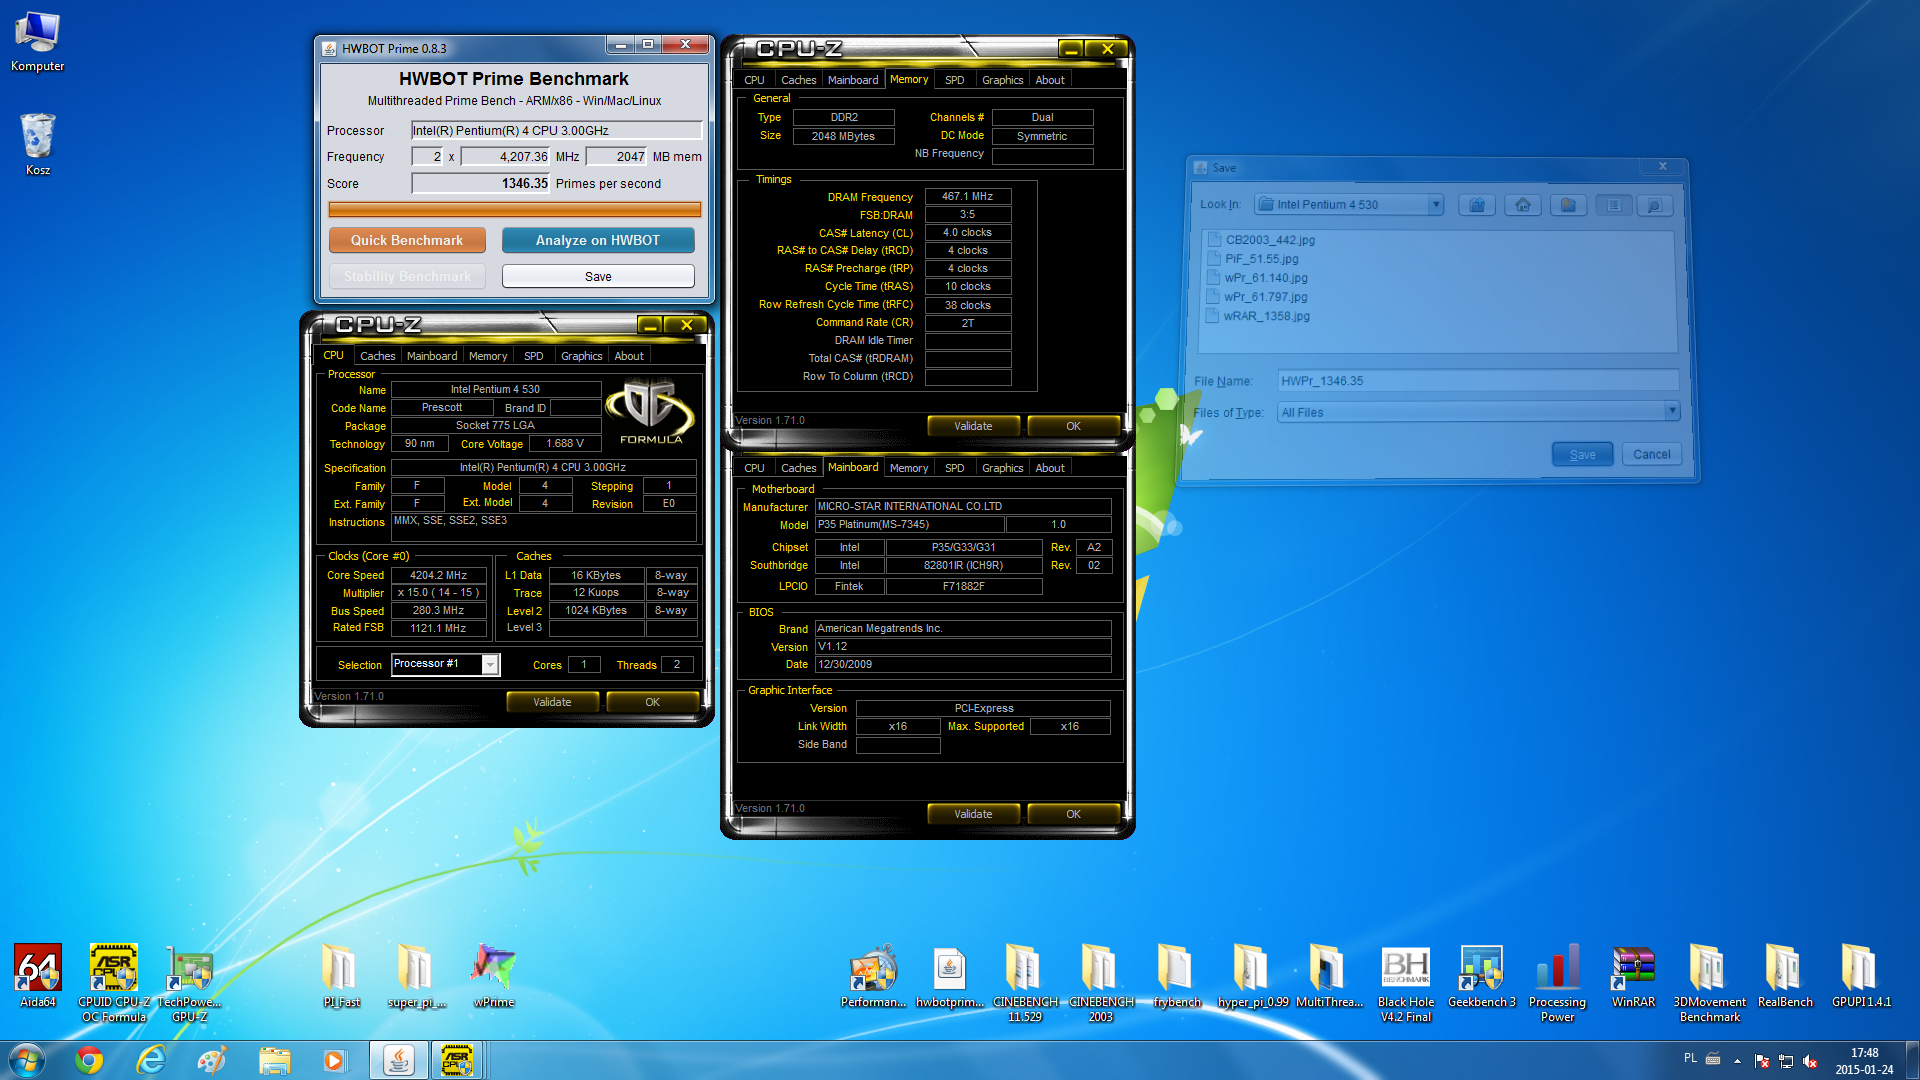Click the File Name input field
This screenshot has width=1920, height=1080.
point(1478,381)
